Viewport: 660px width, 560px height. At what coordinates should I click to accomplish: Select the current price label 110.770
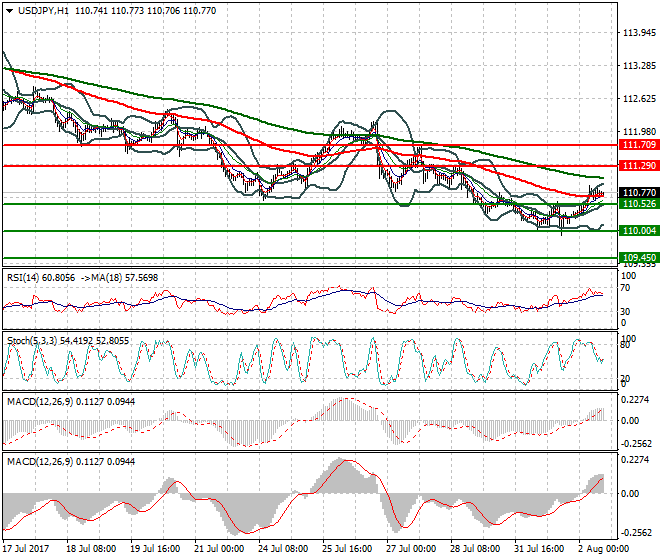tap(639, 193)
